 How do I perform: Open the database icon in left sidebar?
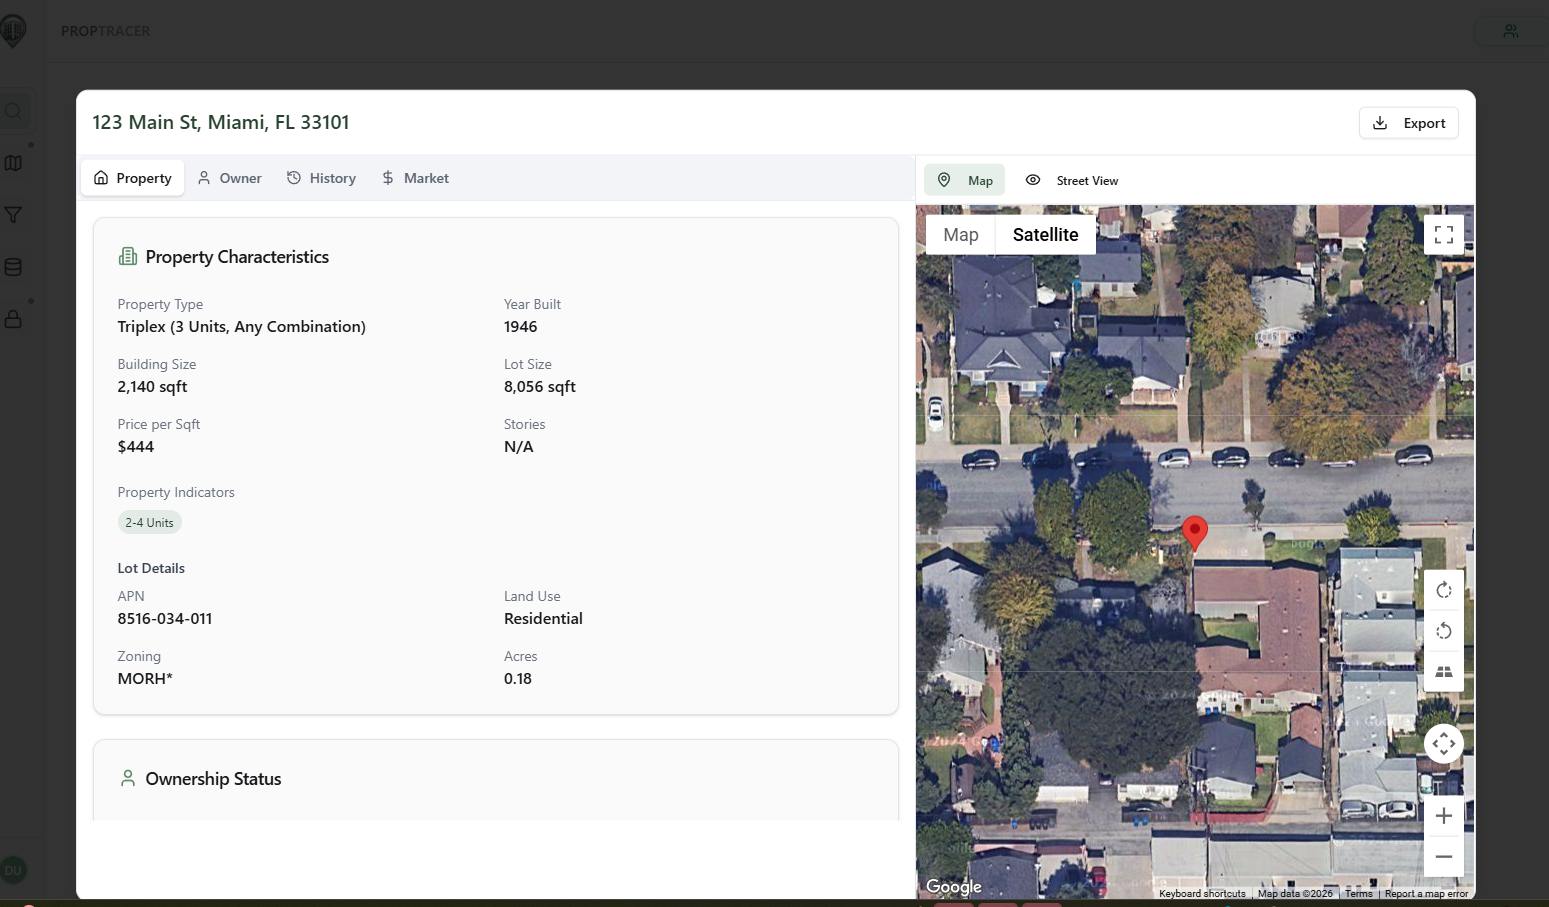pyautogui.click(x=13, y=267)
